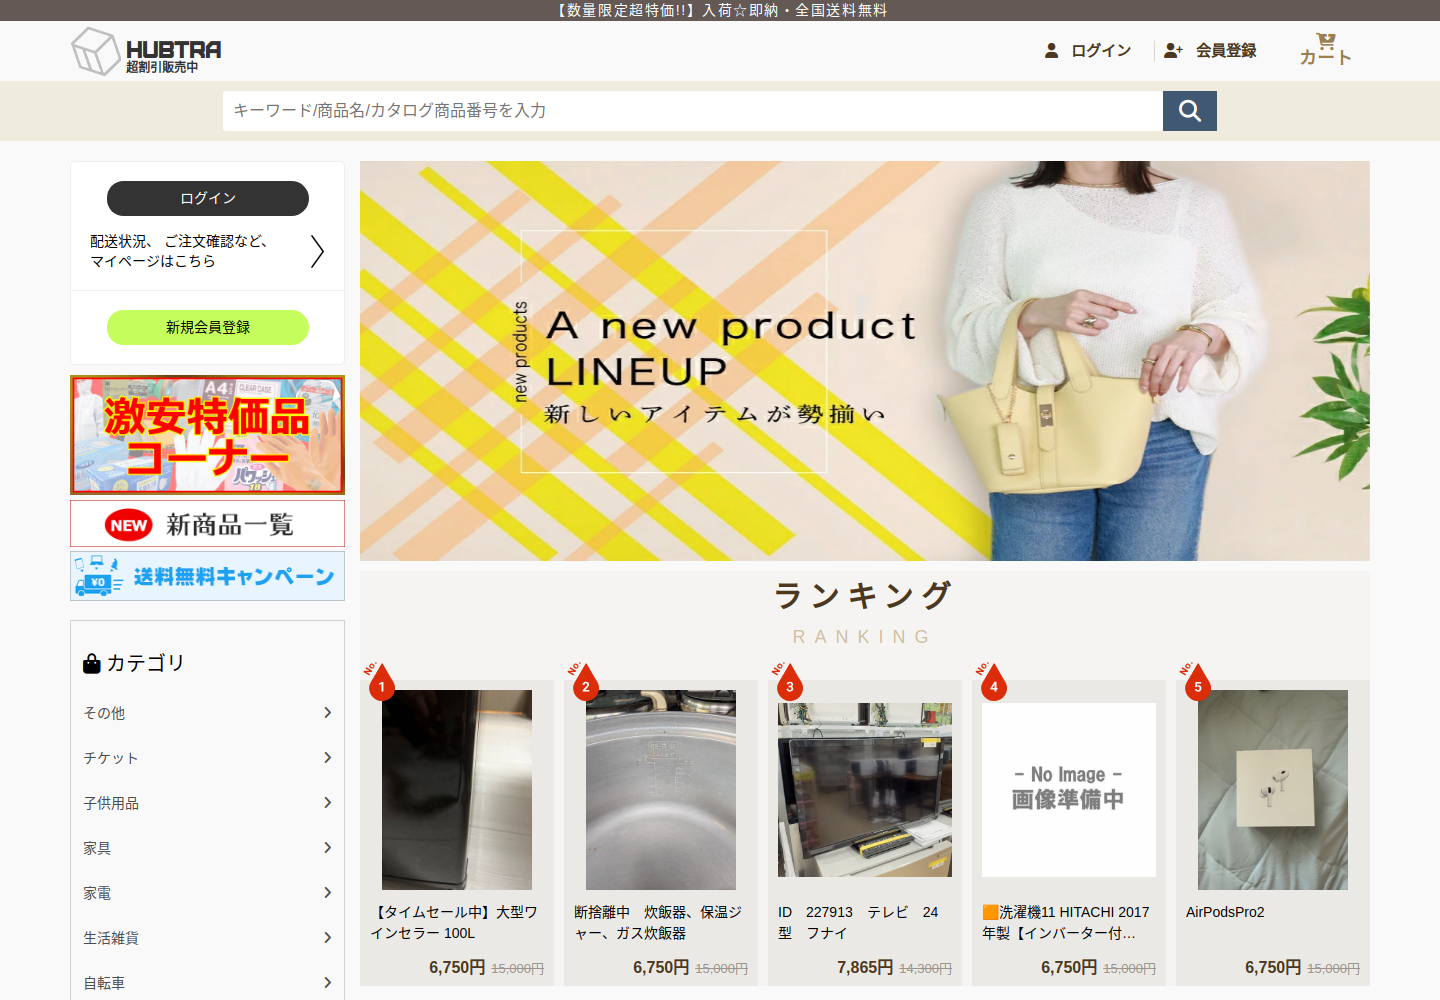Open the テレビ 24型 フナイ product image

point(865,790)
